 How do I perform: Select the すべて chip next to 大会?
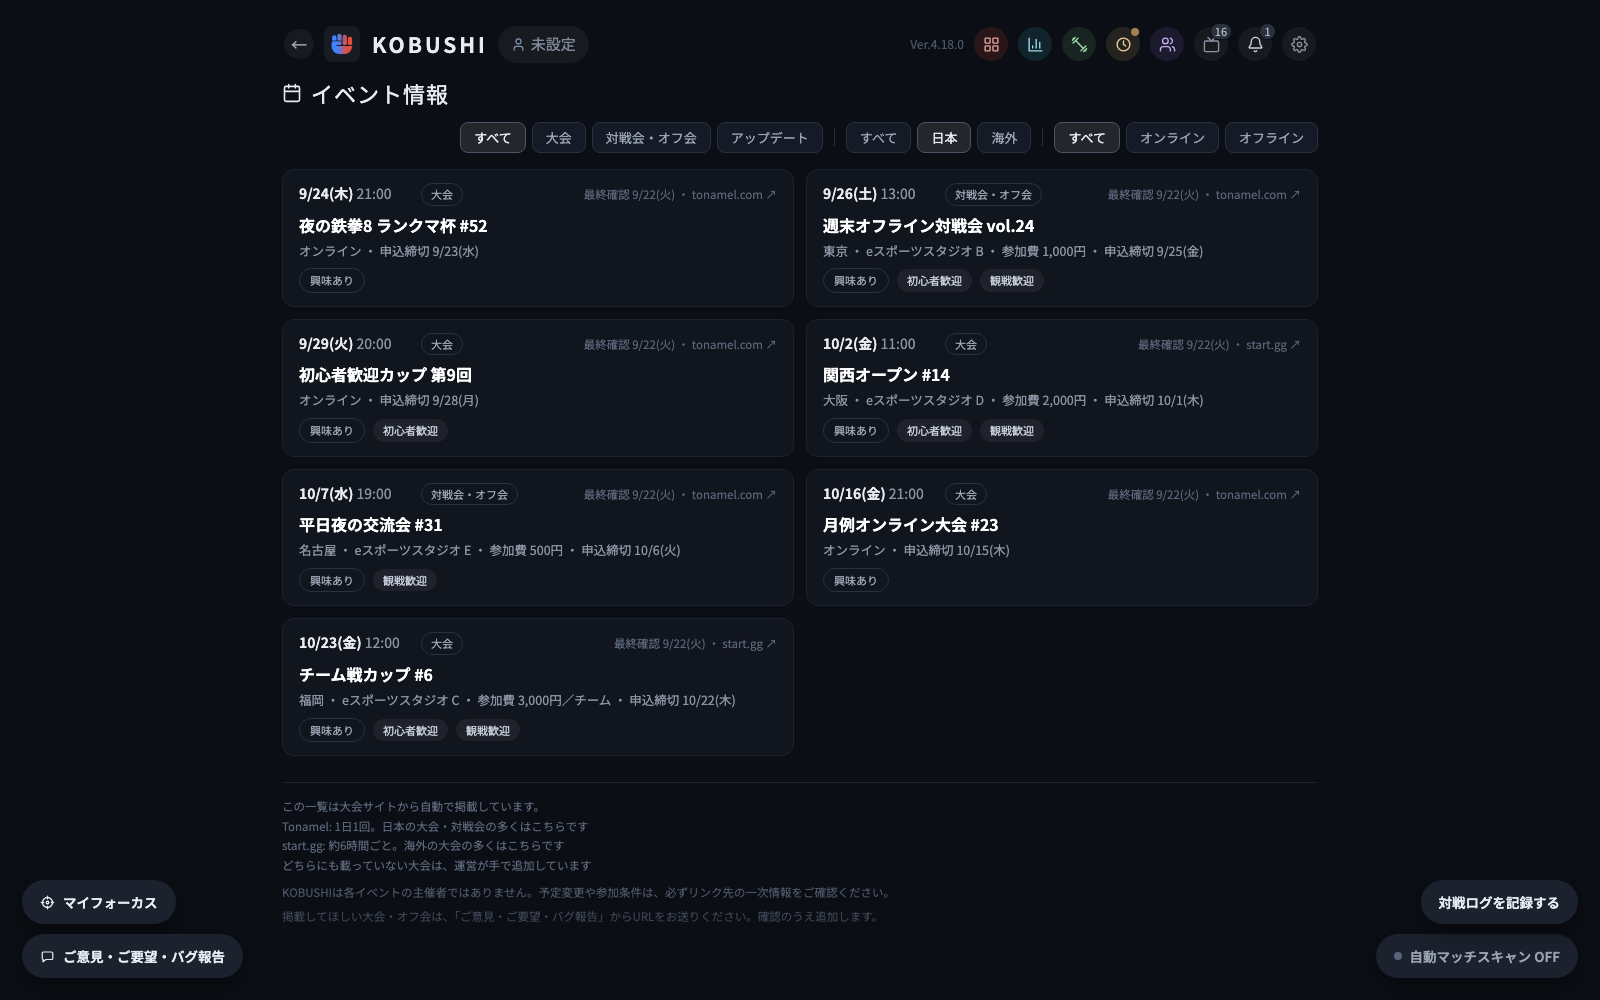[x=493, y=138]
